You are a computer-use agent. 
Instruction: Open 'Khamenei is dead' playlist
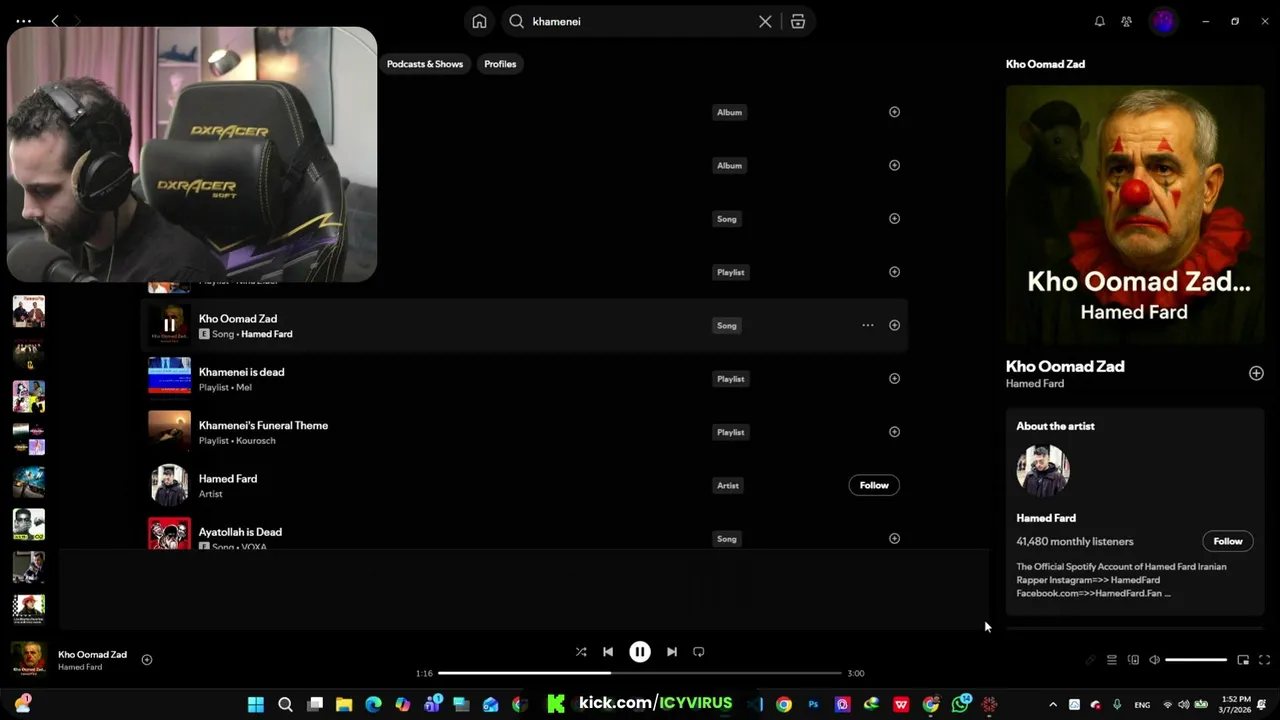tap(241, 372)
